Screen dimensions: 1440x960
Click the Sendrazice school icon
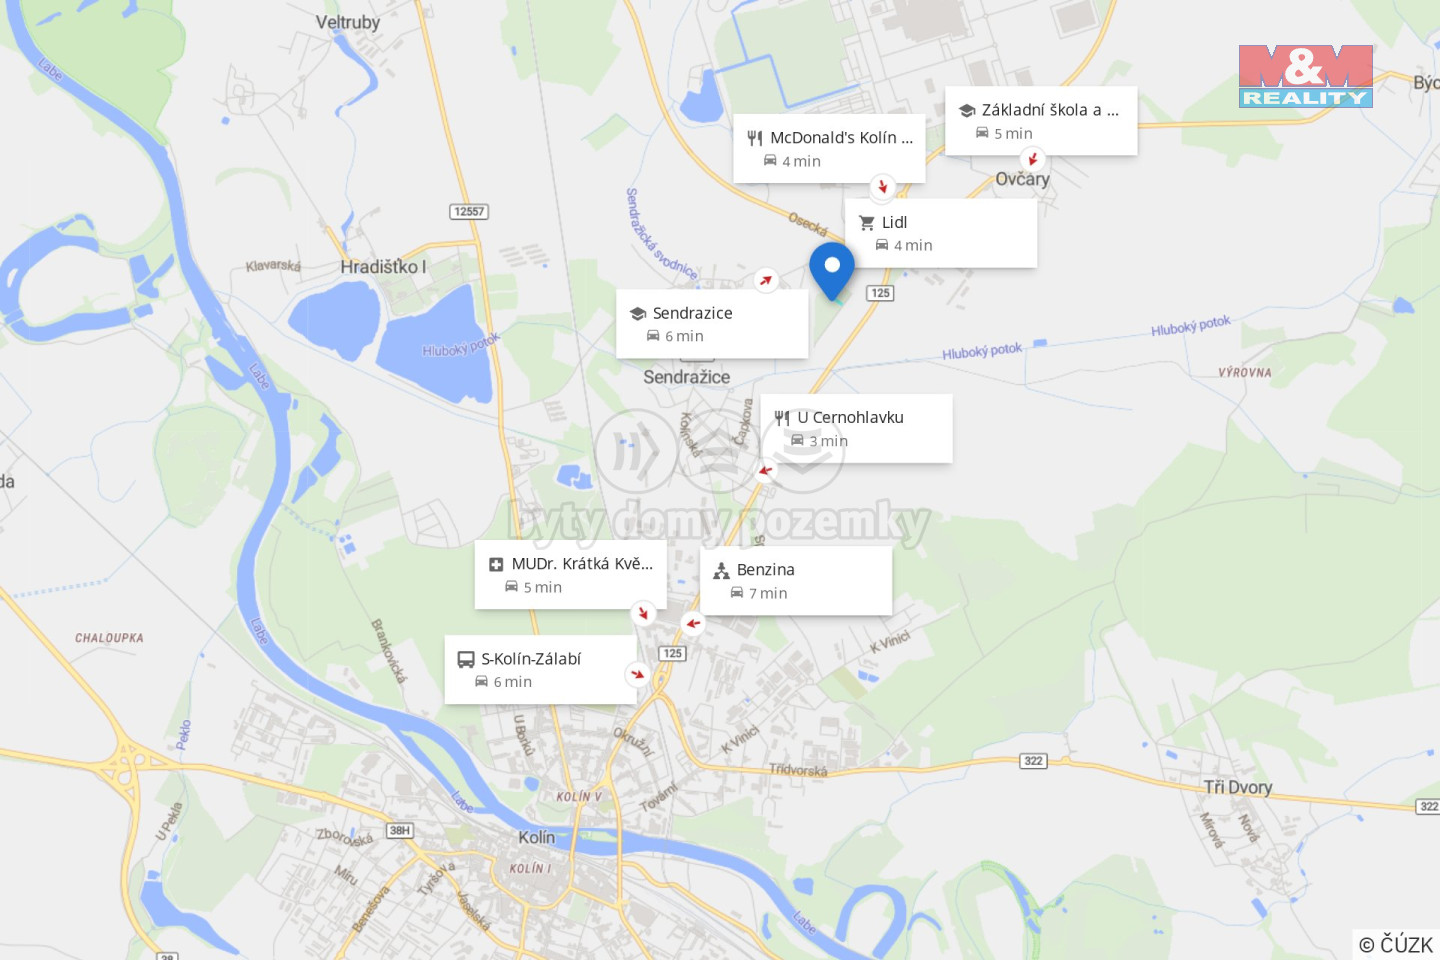click(x=638, y=314)
